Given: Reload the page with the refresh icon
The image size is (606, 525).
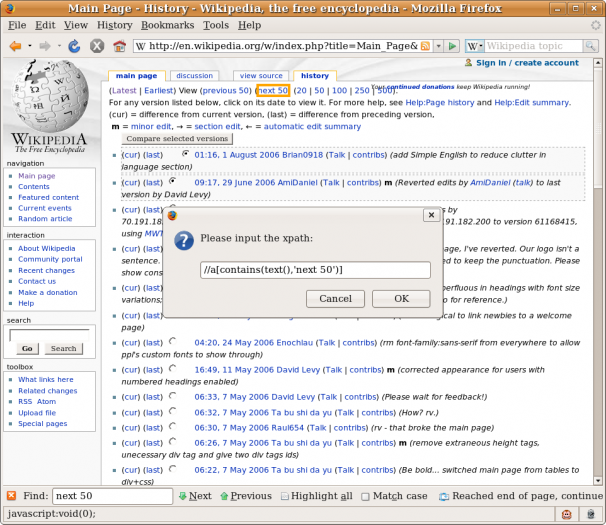Looking at the screenshot, I should point(74,46).
